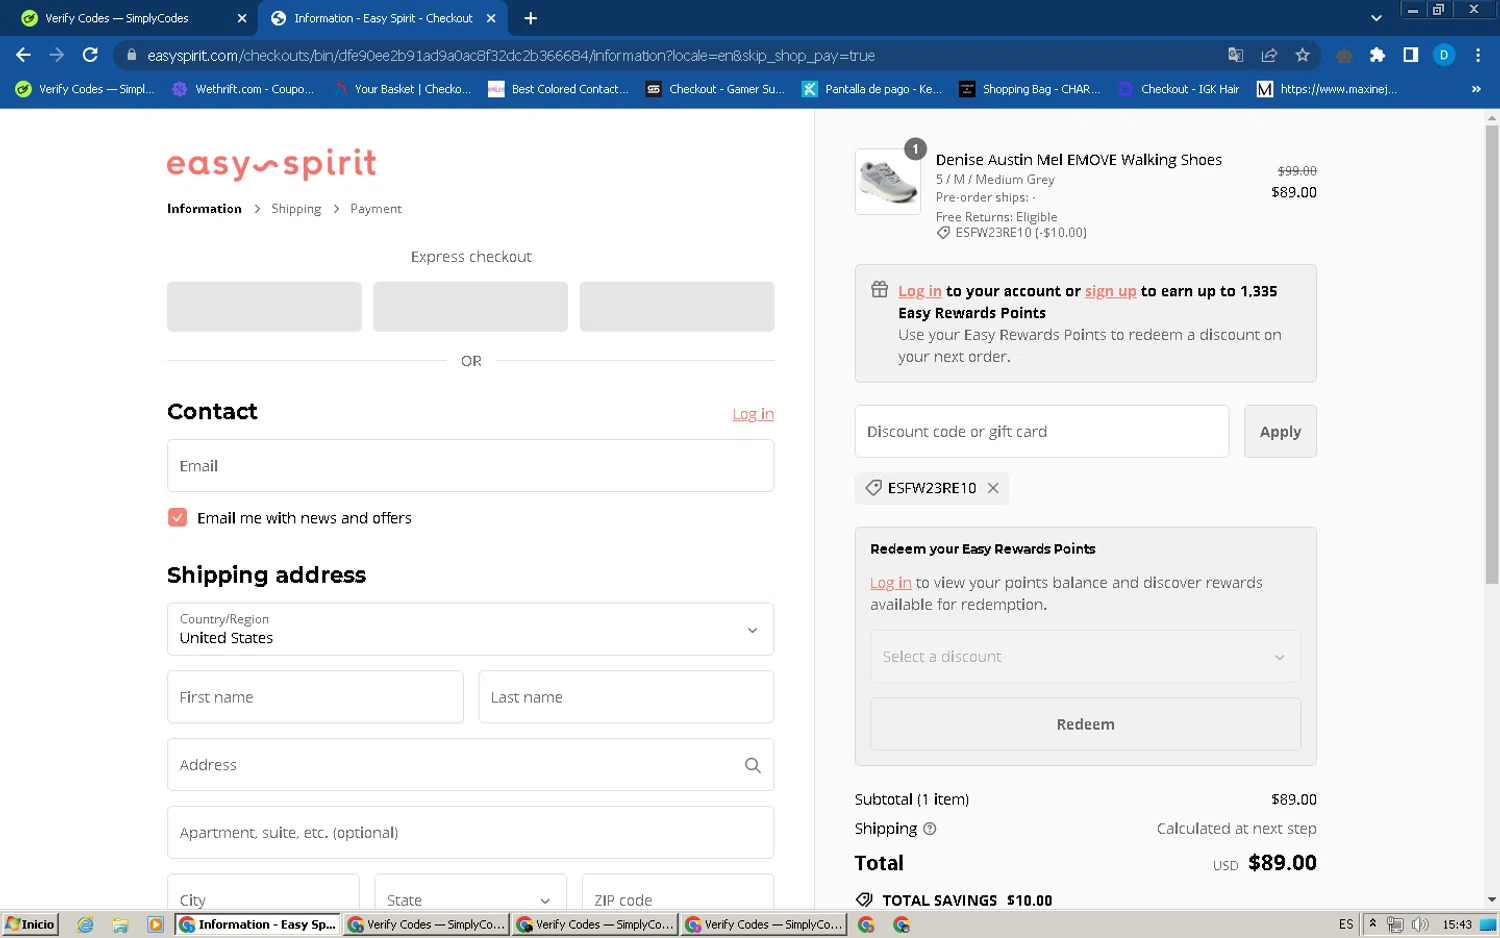Switch to the Information - Easy Spirit tab

[x=382, y=18]
